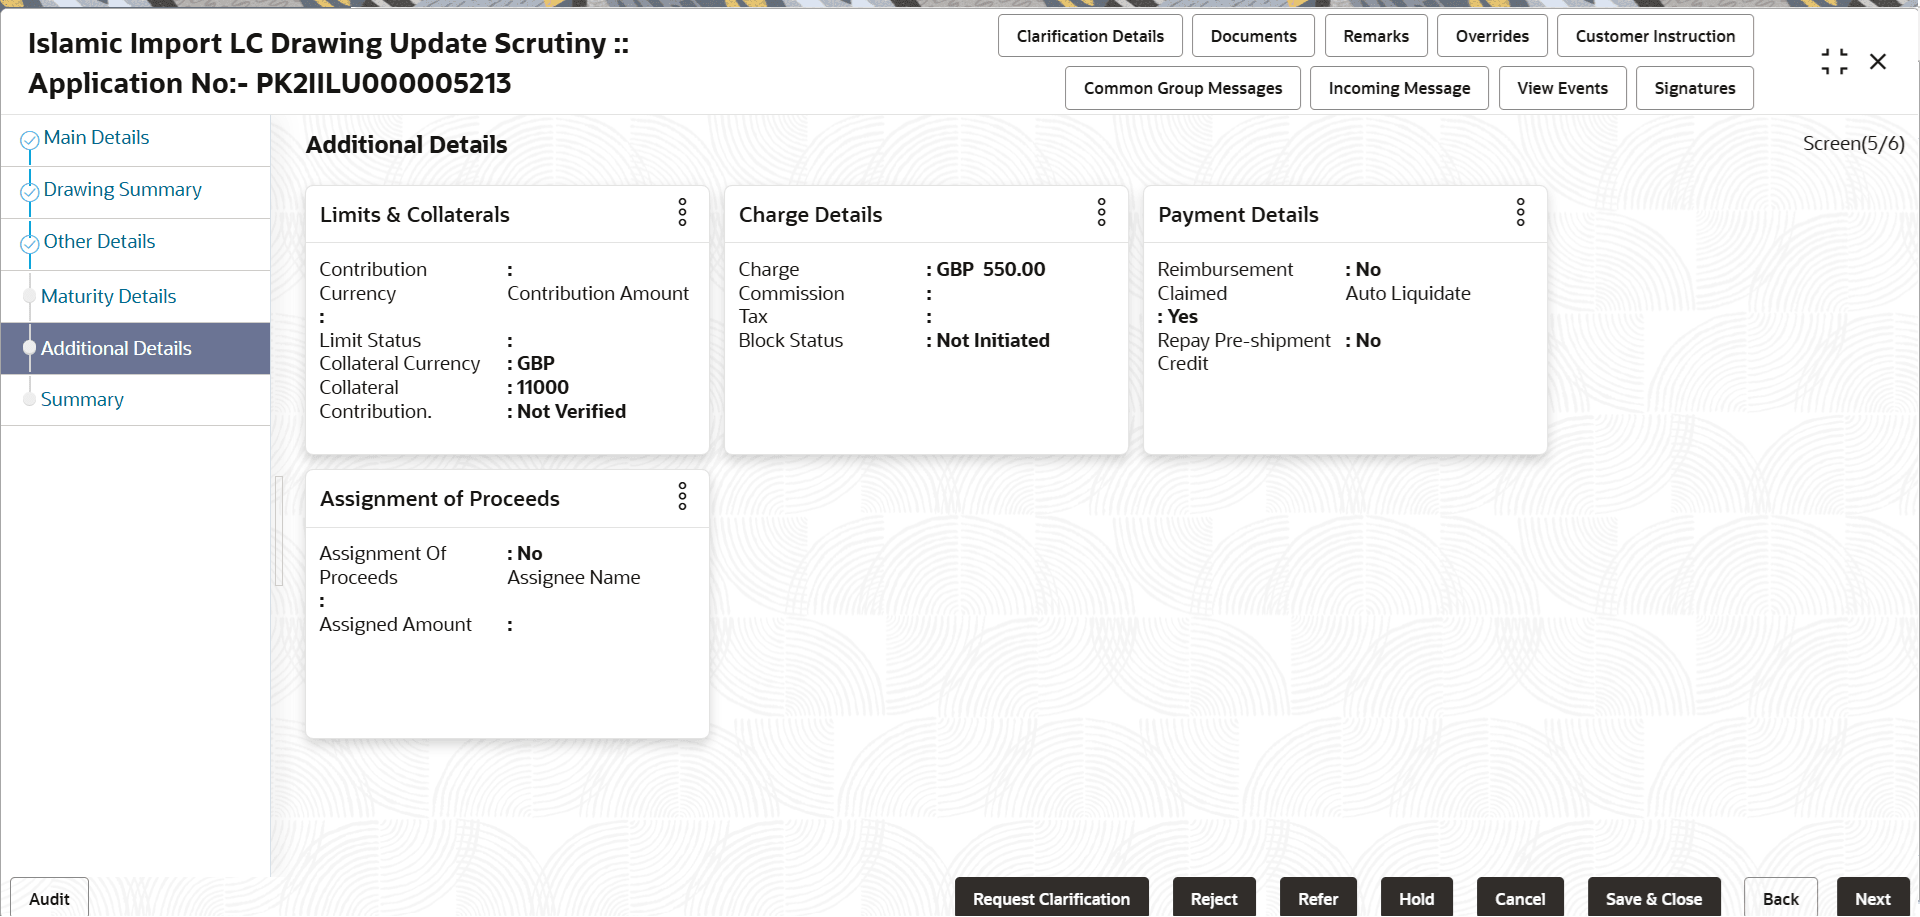Screen dimensions: 1920x917
Task: Open the Charge Details card options menu
Action: click(1101, 213)
